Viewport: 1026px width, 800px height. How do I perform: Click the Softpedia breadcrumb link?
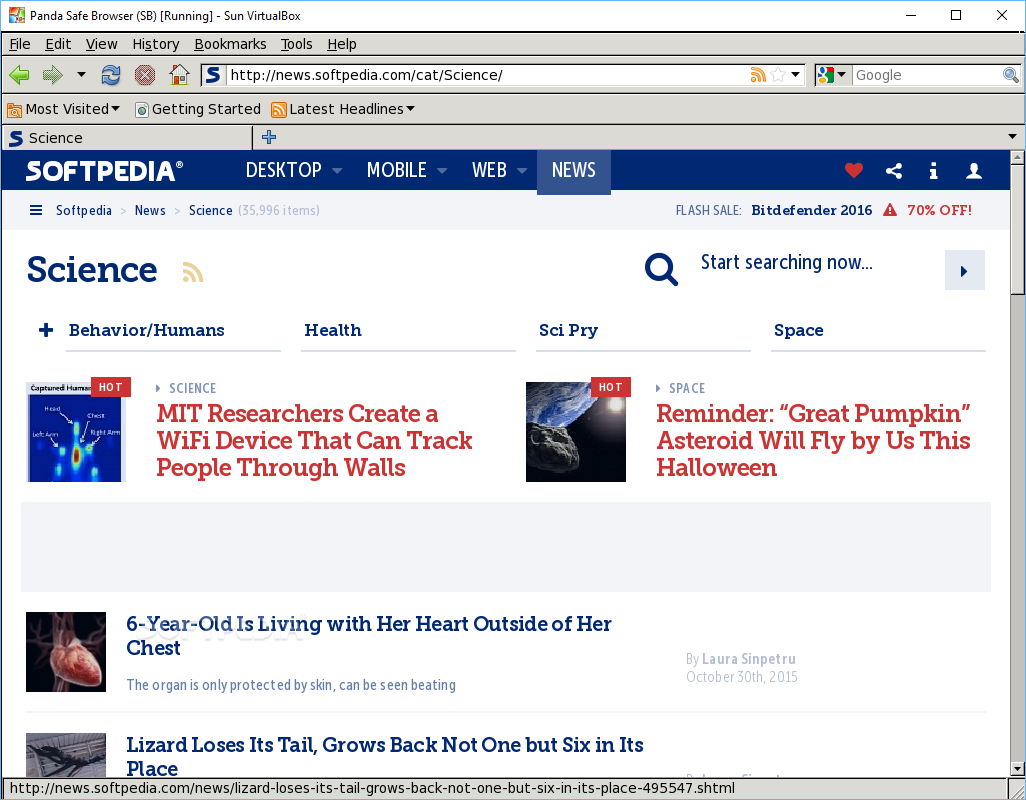point(84,210)
